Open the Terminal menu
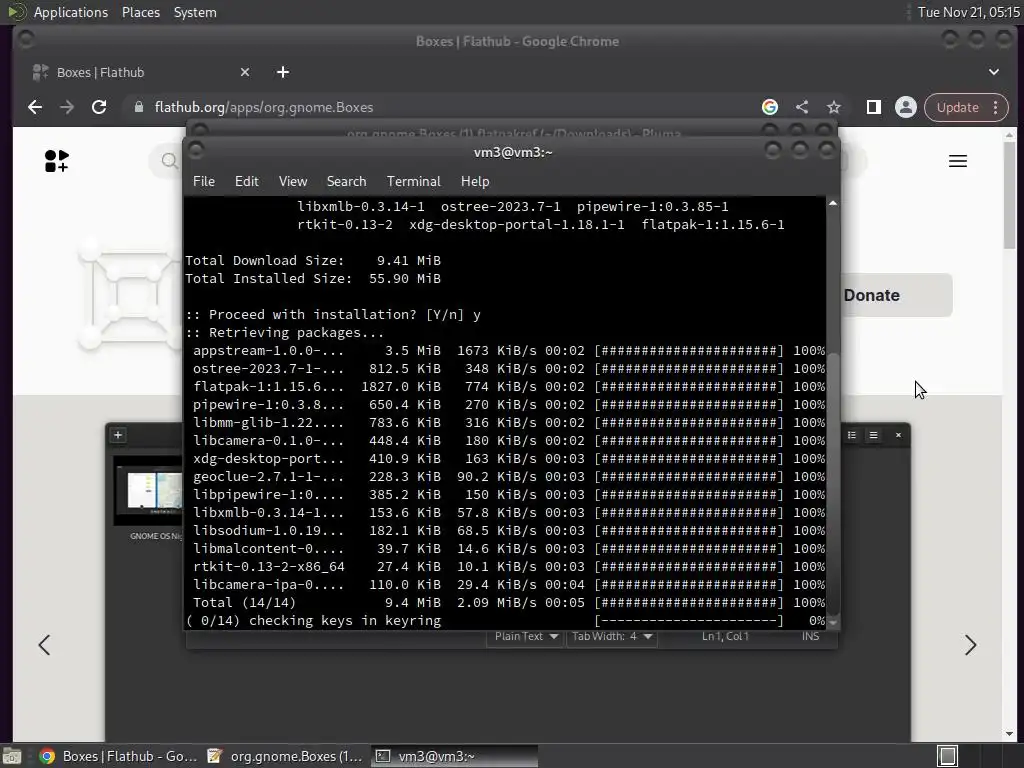This screenshot has width=1024, height=768. point(413,182)
